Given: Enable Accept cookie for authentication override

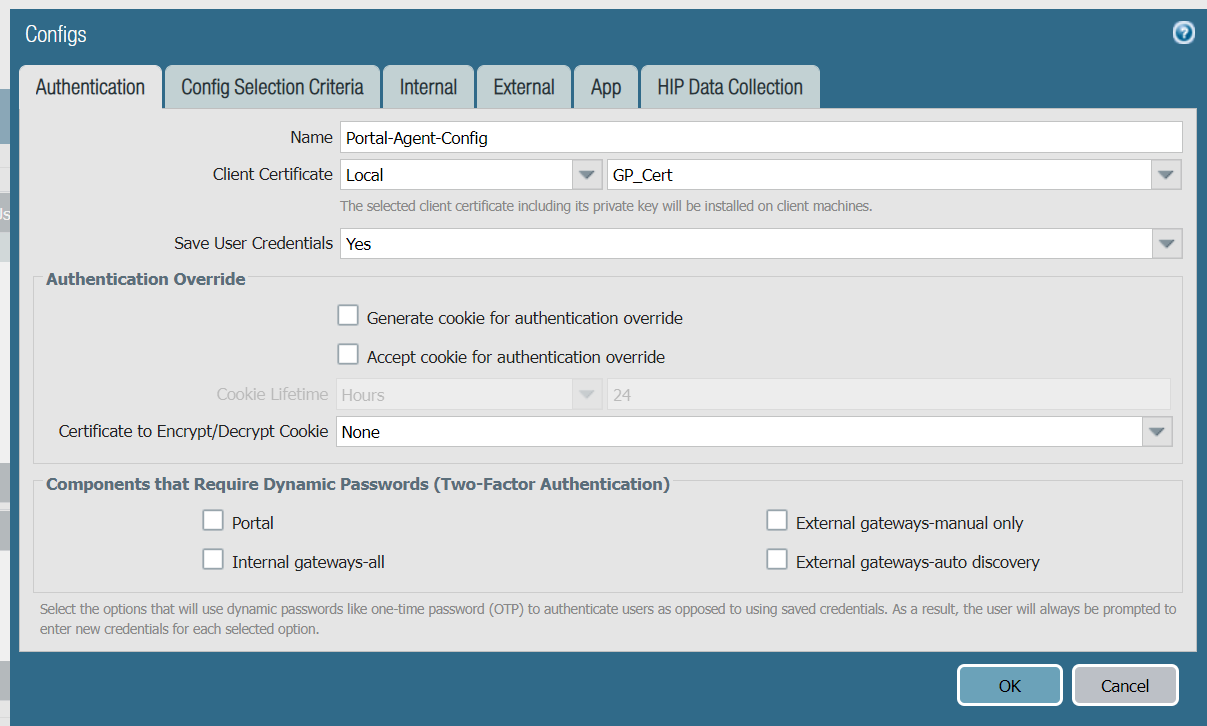Looking at the screenshot, I should click(x=348, y=355).
